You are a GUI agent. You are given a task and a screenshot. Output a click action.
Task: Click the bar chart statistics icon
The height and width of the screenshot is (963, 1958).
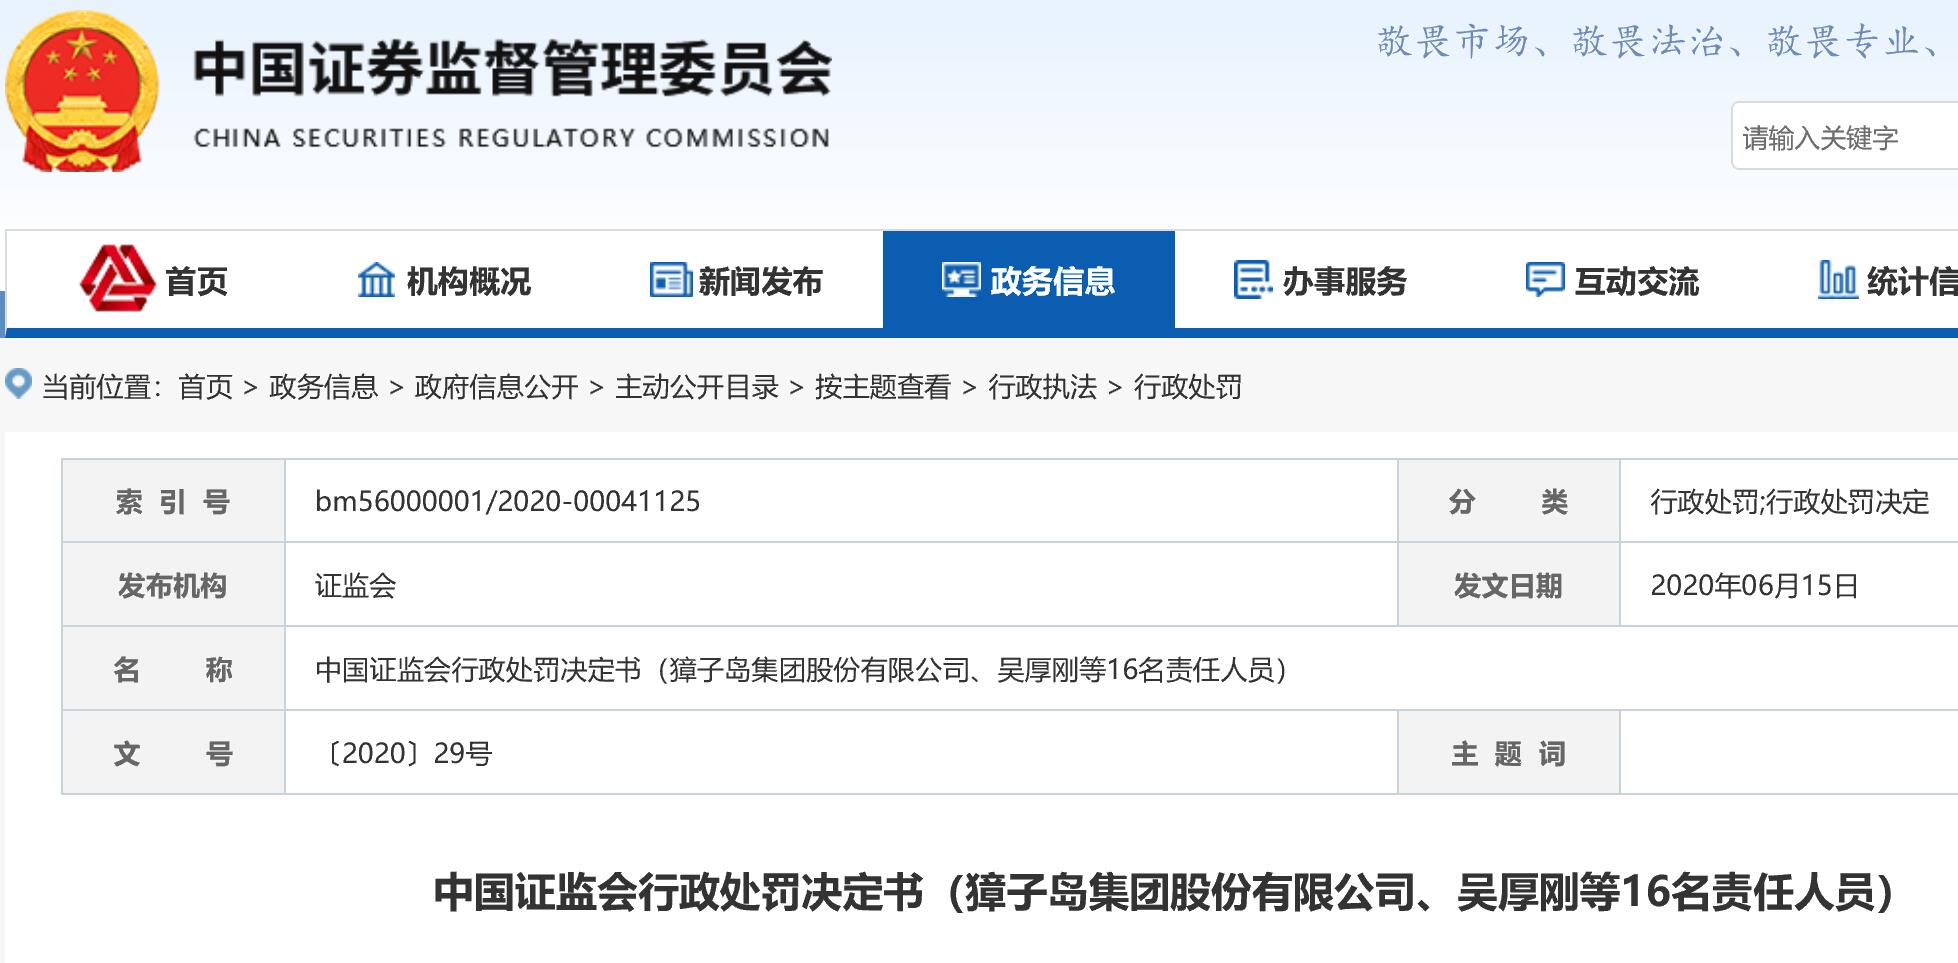click(x=1837, y=280)
